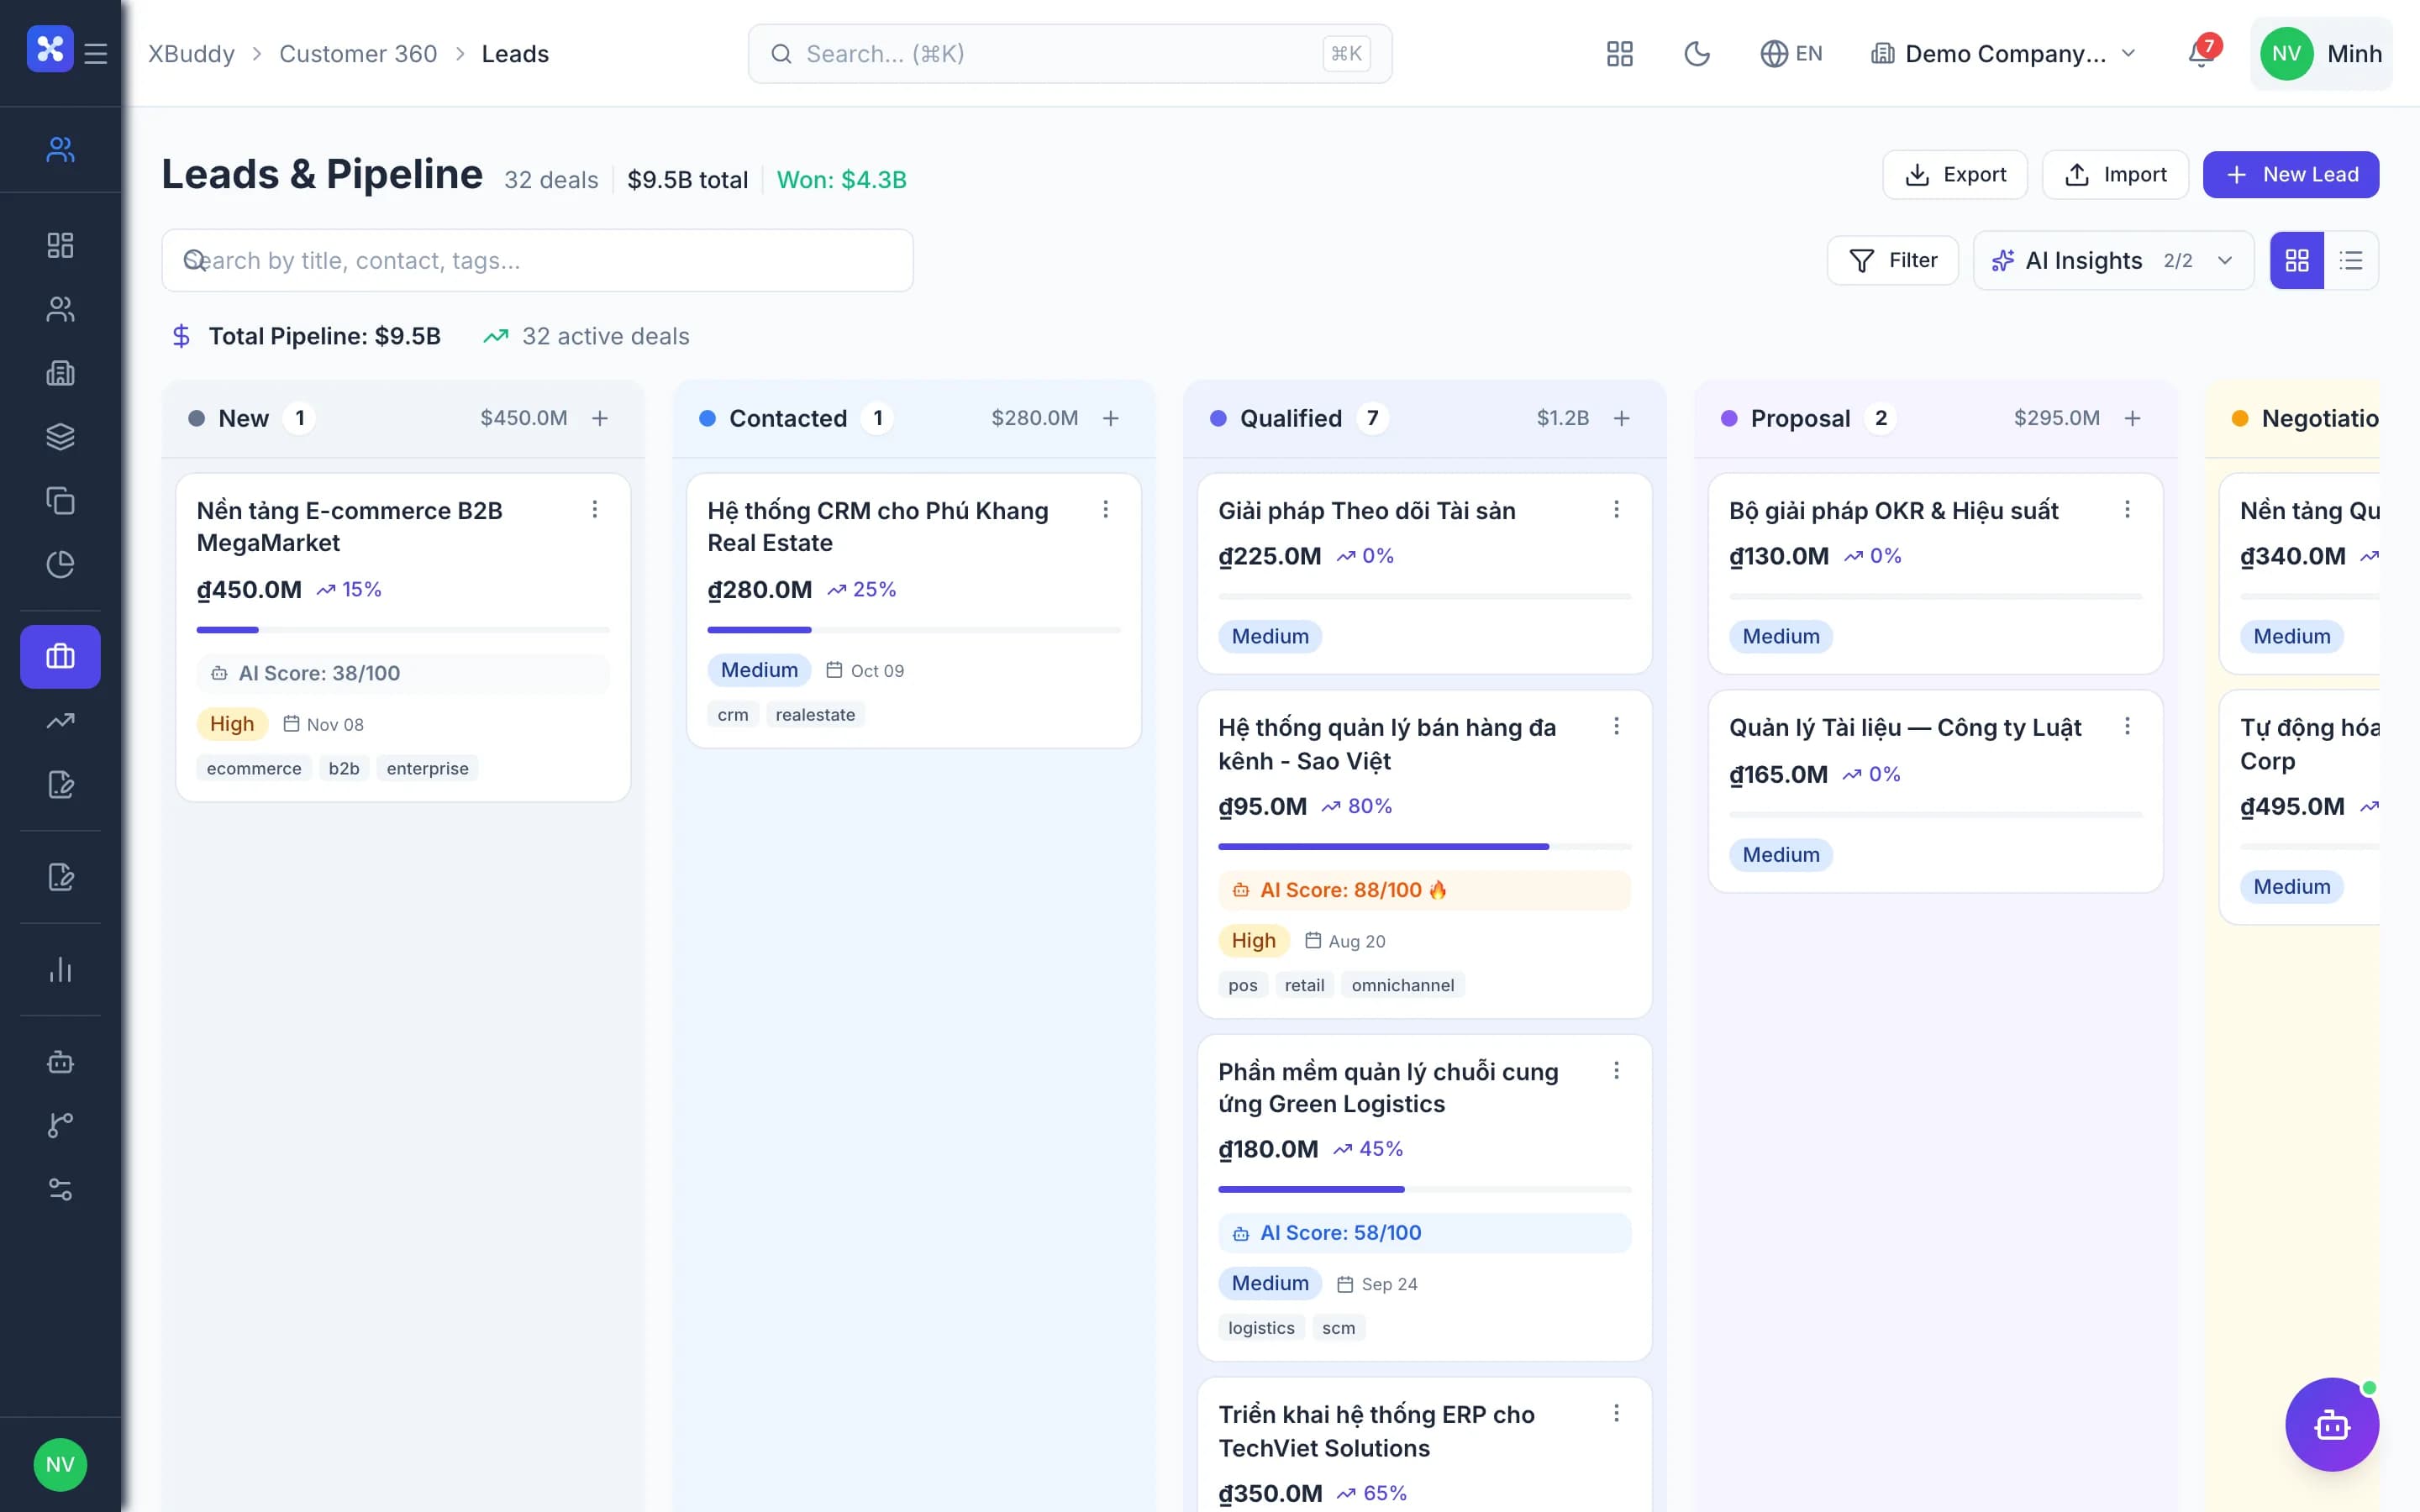Image resolution: width=2420 pixels, height=1512 pixels.
Task: Click AI Score: 88/100 badge
Action: (1424, 890)
